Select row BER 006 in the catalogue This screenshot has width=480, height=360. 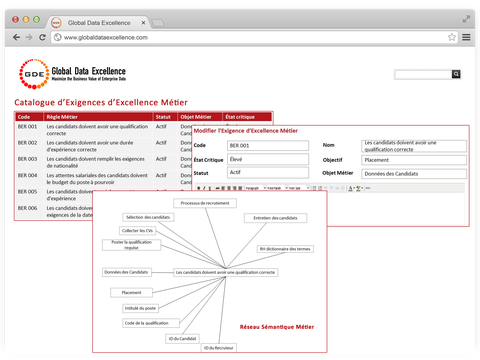pyautogui.click(x=55, y=211)
